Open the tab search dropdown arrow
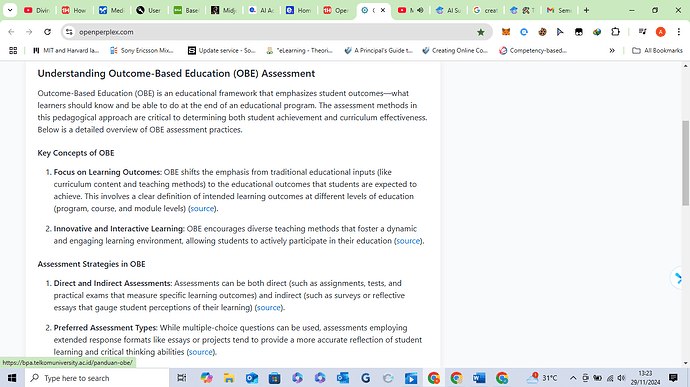This screenshot has width=690, height=387. [10, 10]
